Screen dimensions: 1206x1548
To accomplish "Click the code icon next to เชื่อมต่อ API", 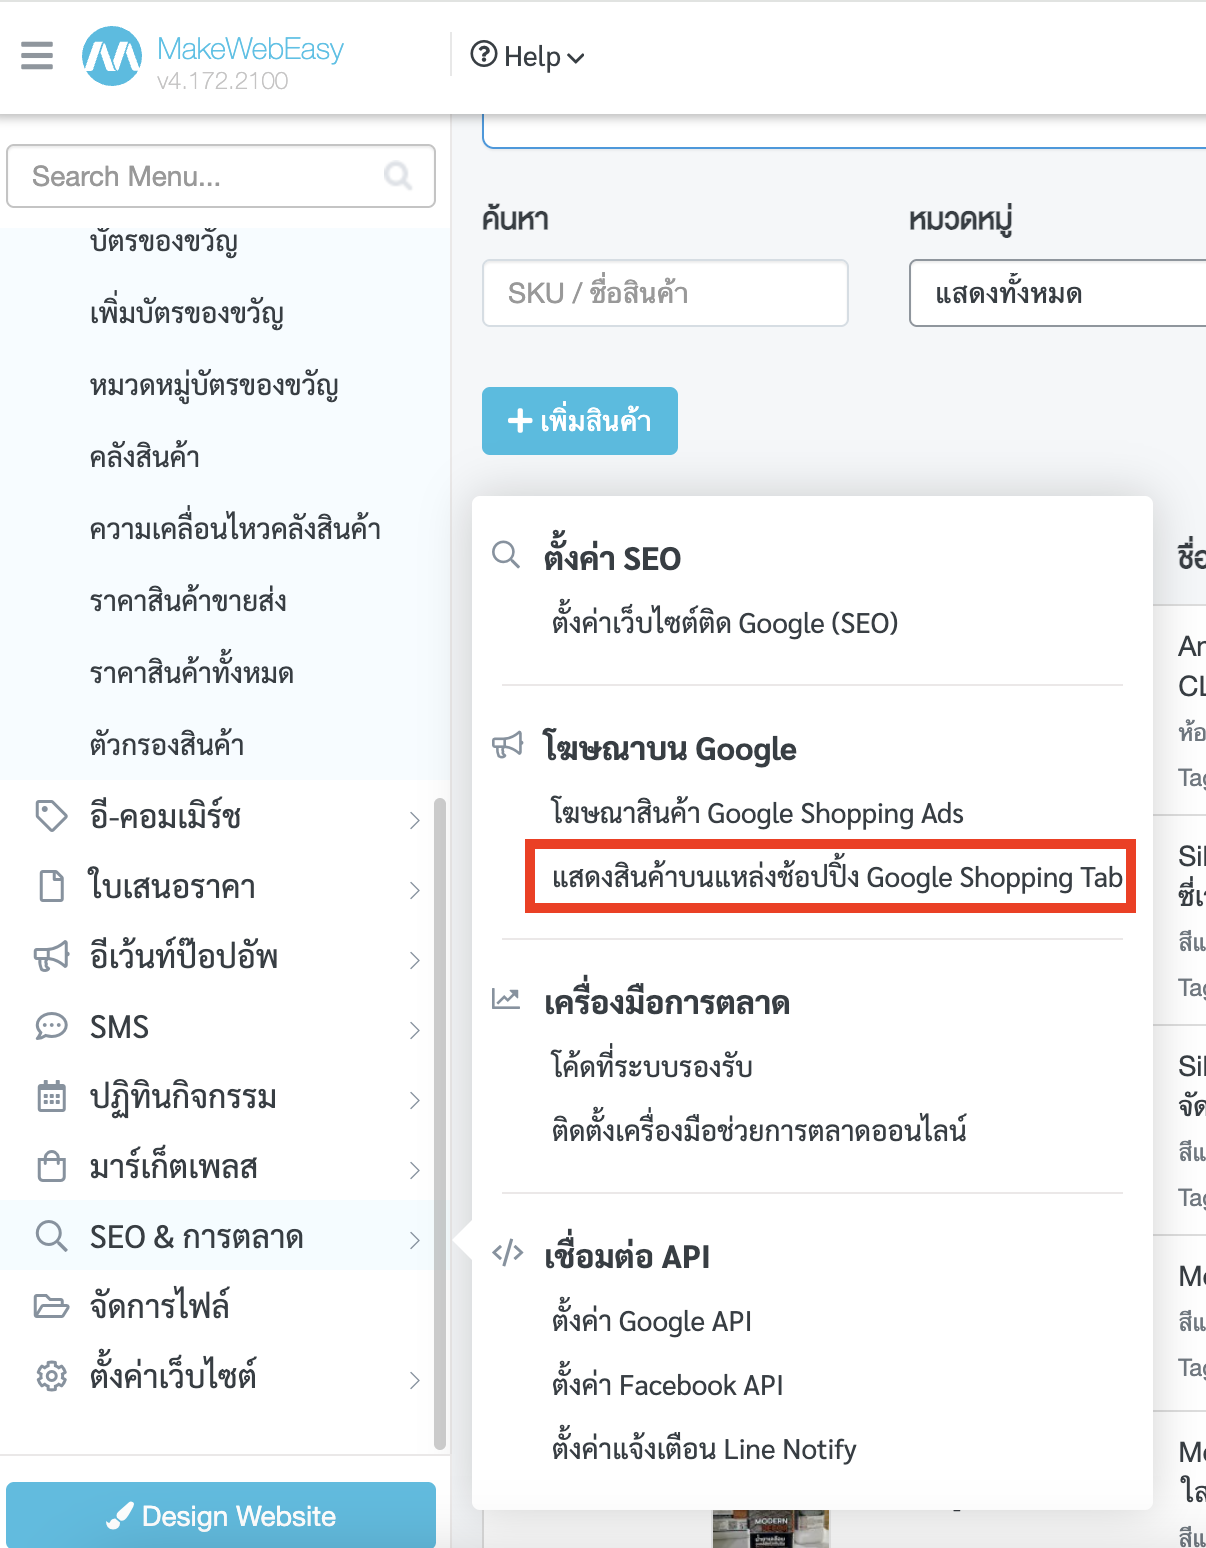I will coord(508,1253).
